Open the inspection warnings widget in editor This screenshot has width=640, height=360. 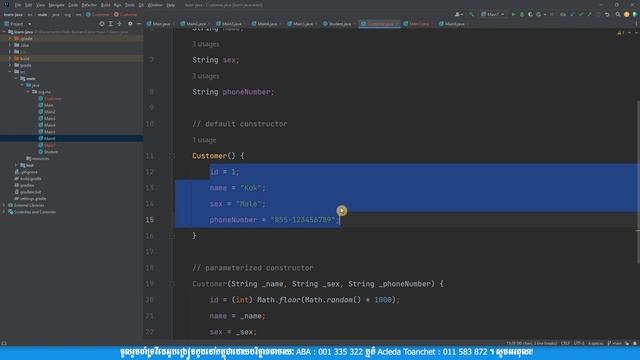621,32
